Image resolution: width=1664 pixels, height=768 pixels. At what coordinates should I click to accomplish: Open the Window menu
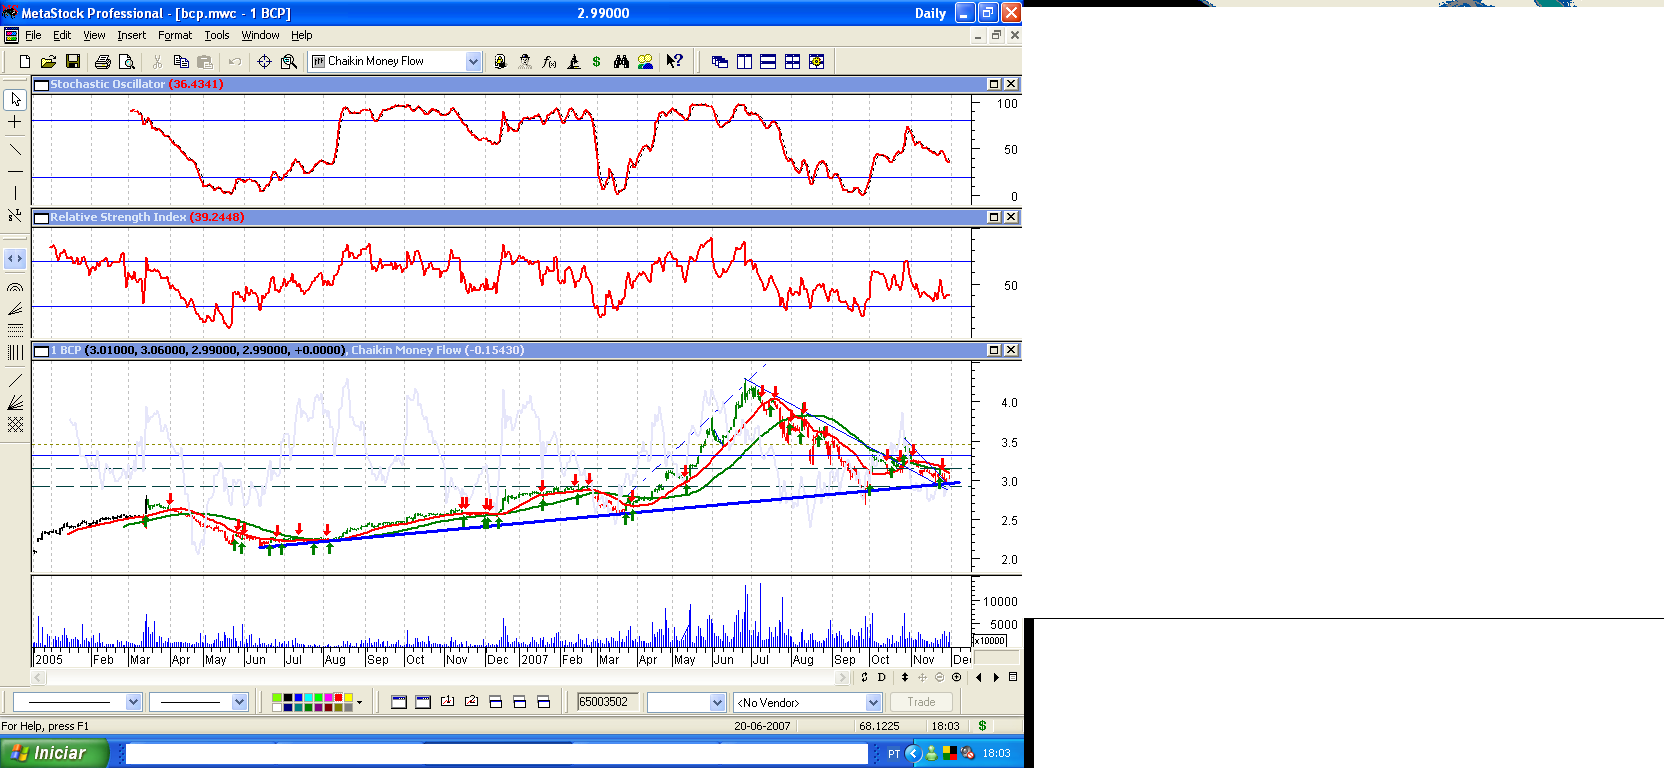260,35
